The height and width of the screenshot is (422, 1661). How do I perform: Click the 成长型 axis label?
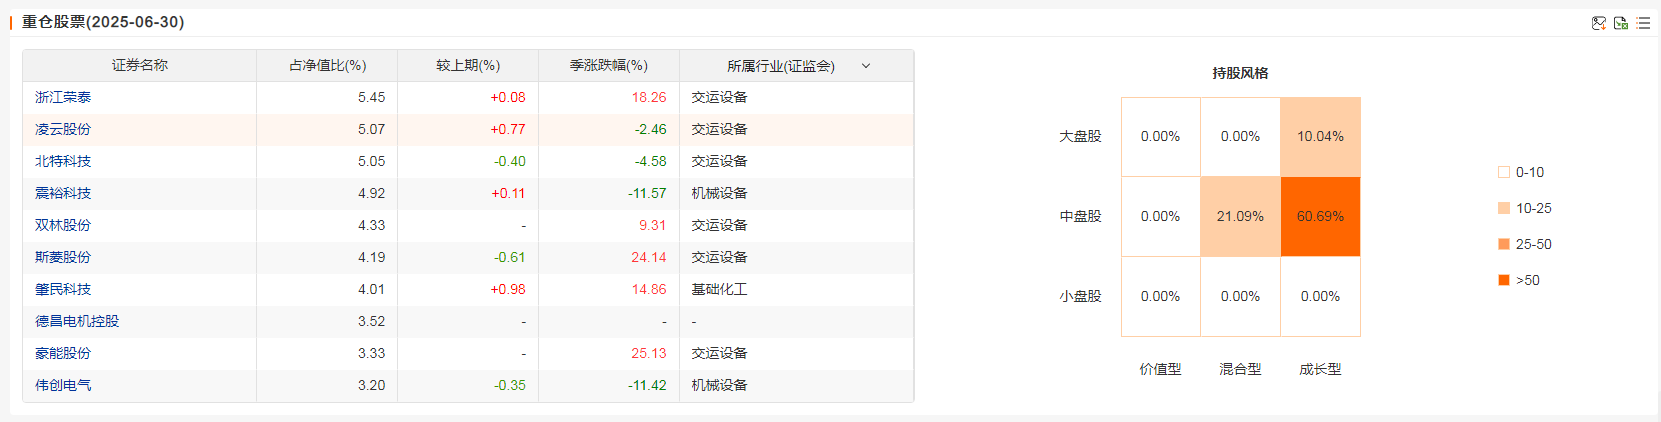pos(1321,369)
